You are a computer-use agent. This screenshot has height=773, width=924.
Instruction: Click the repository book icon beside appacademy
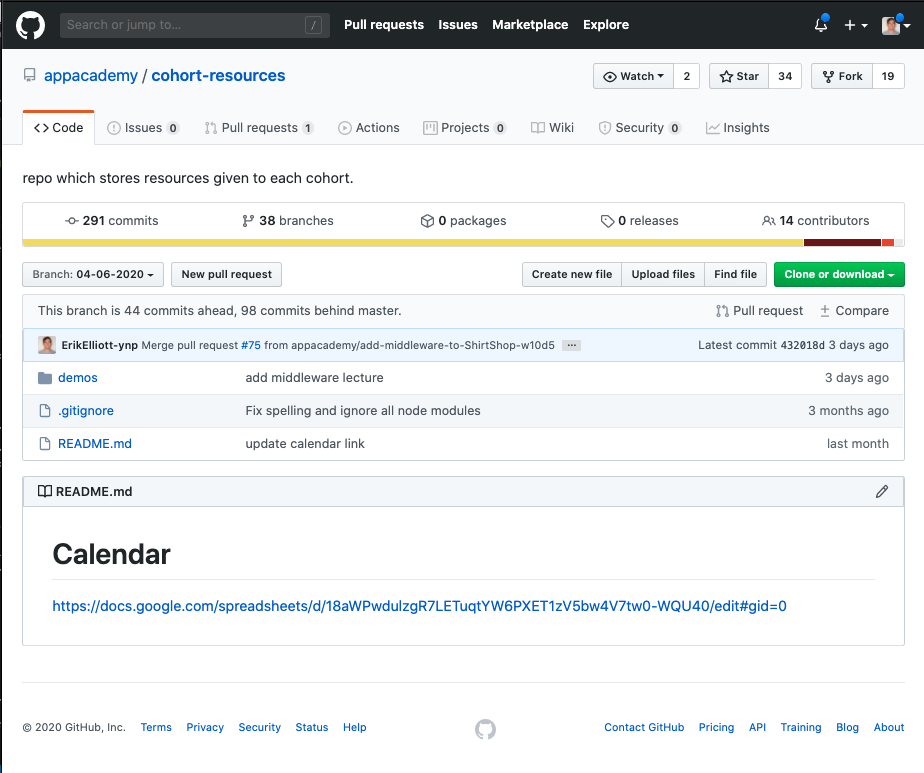(29, 75)
